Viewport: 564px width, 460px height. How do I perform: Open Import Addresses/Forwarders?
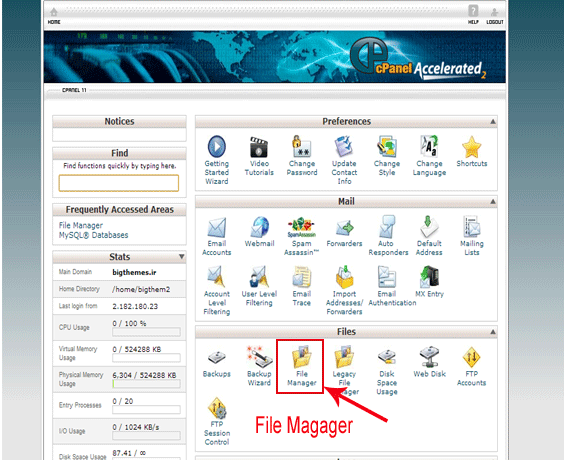click(344, 290)
